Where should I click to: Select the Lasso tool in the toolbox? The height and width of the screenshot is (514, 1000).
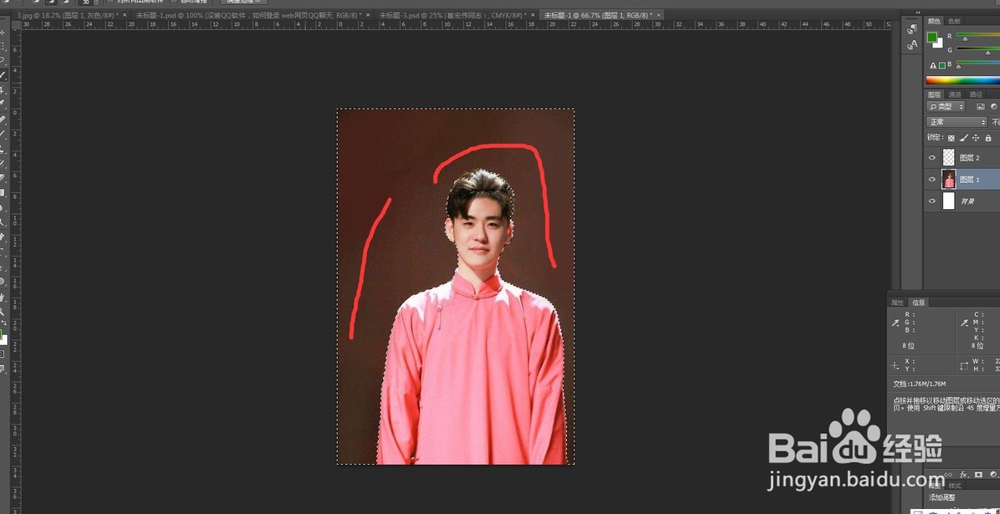3,61
